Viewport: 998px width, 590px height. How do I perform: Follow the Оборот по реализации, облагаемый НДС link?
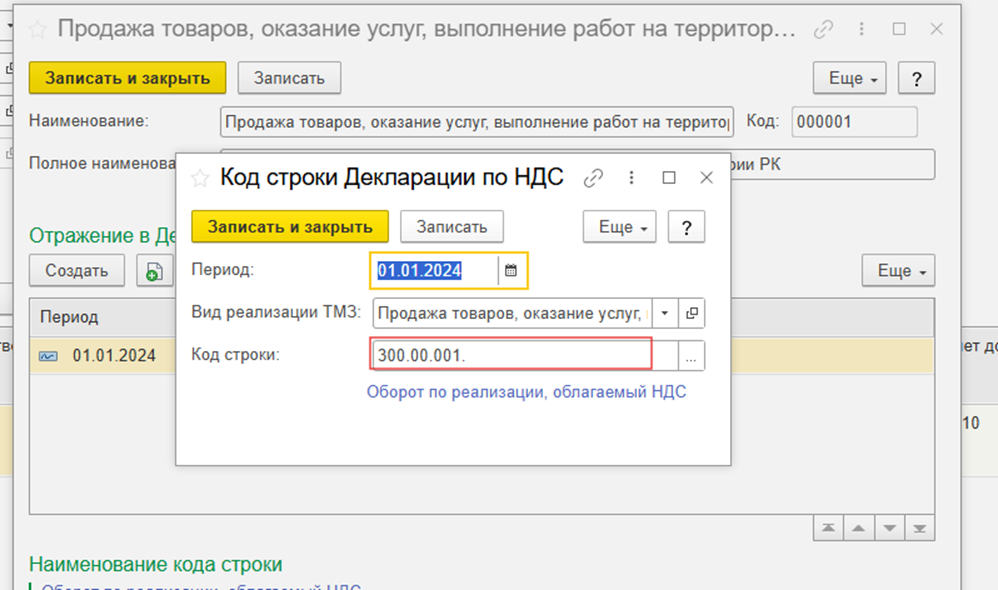[x=524, y=391]
